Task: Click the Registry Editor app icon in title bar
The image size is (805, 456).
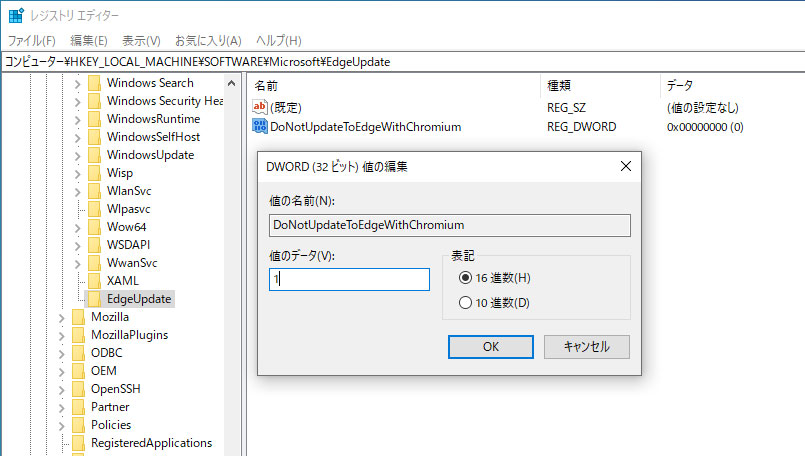Action: tap(16, 15)
